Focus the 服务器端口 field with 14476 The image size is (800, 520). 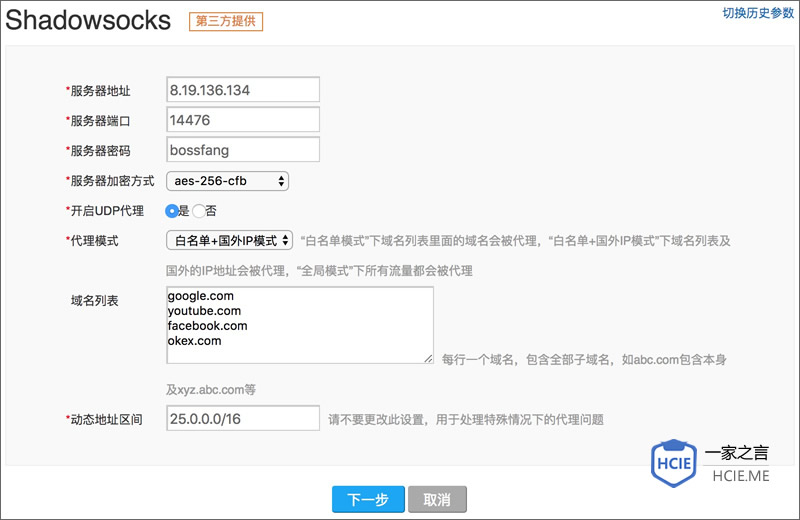click(x=243, y=120)
